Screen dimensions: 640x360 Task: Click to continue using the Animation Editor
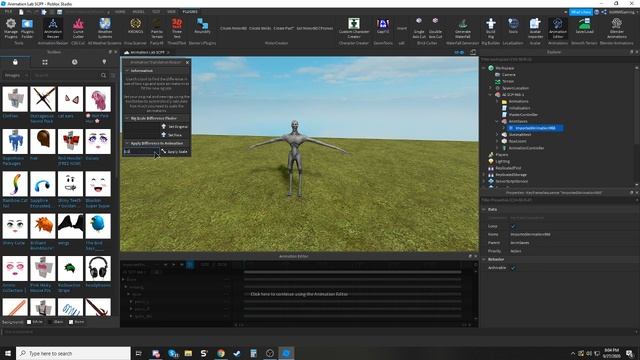[x=299, y=294]
